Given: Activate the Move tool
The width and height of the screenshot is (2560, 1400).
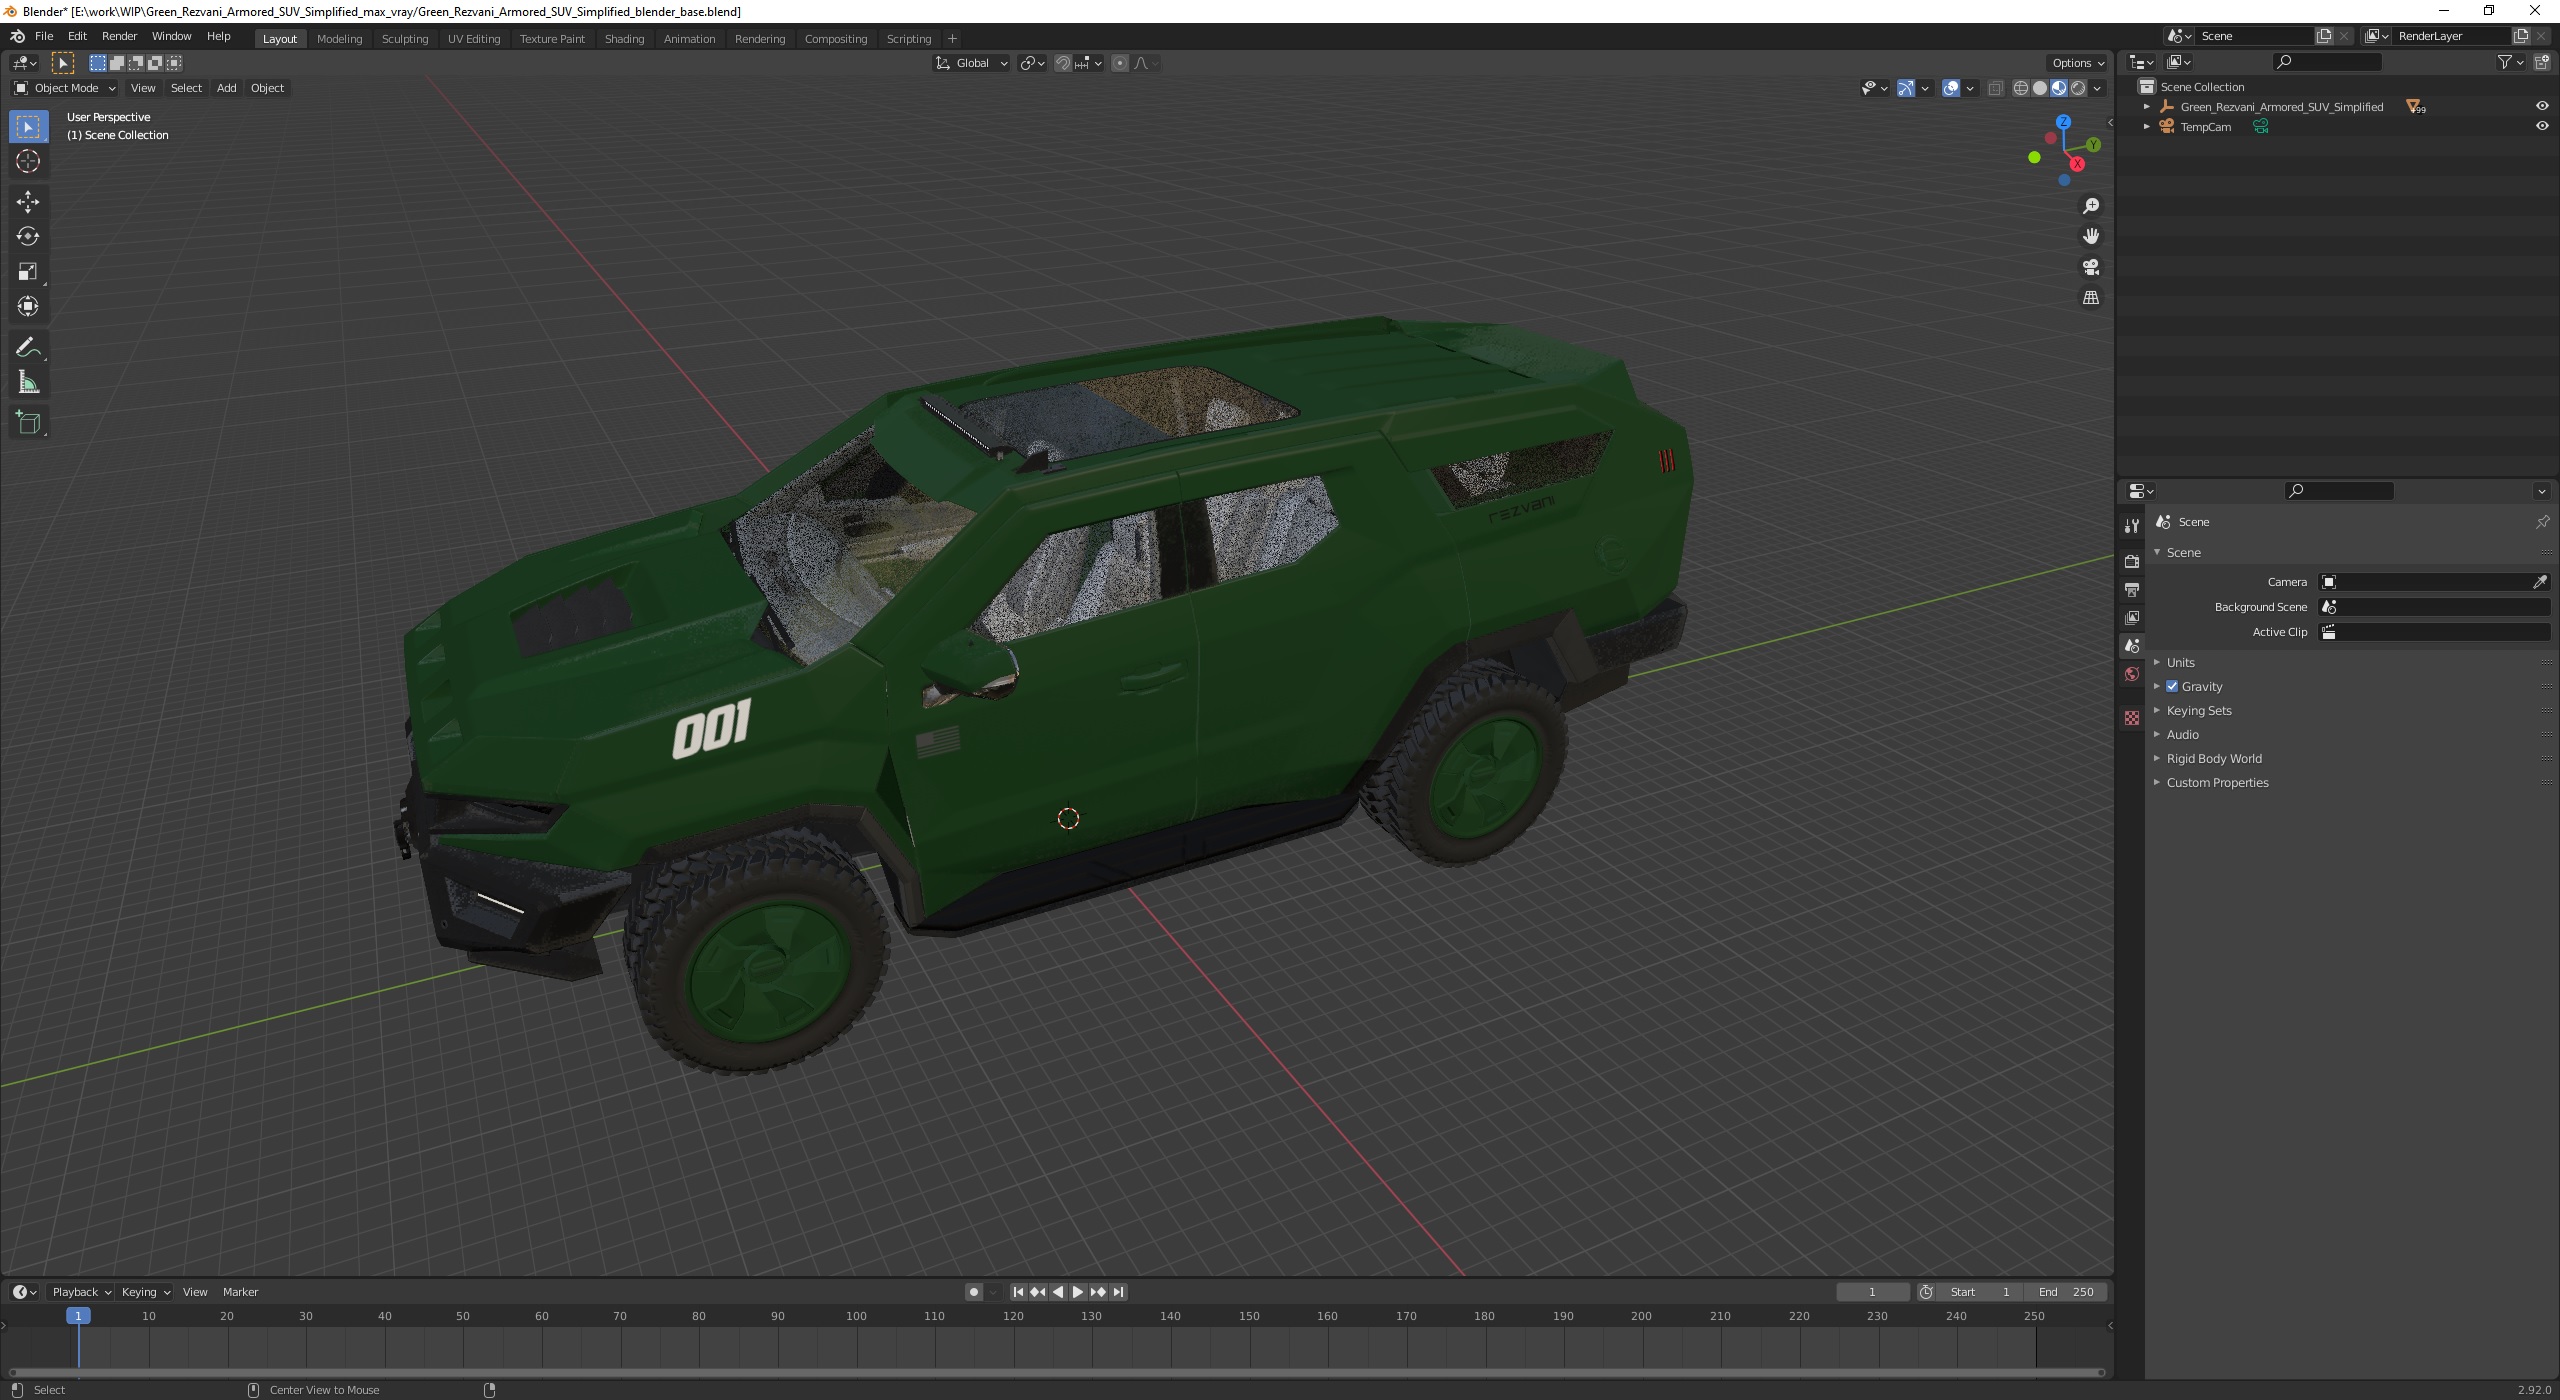Looking at the screenshot, I should [28, 201].
